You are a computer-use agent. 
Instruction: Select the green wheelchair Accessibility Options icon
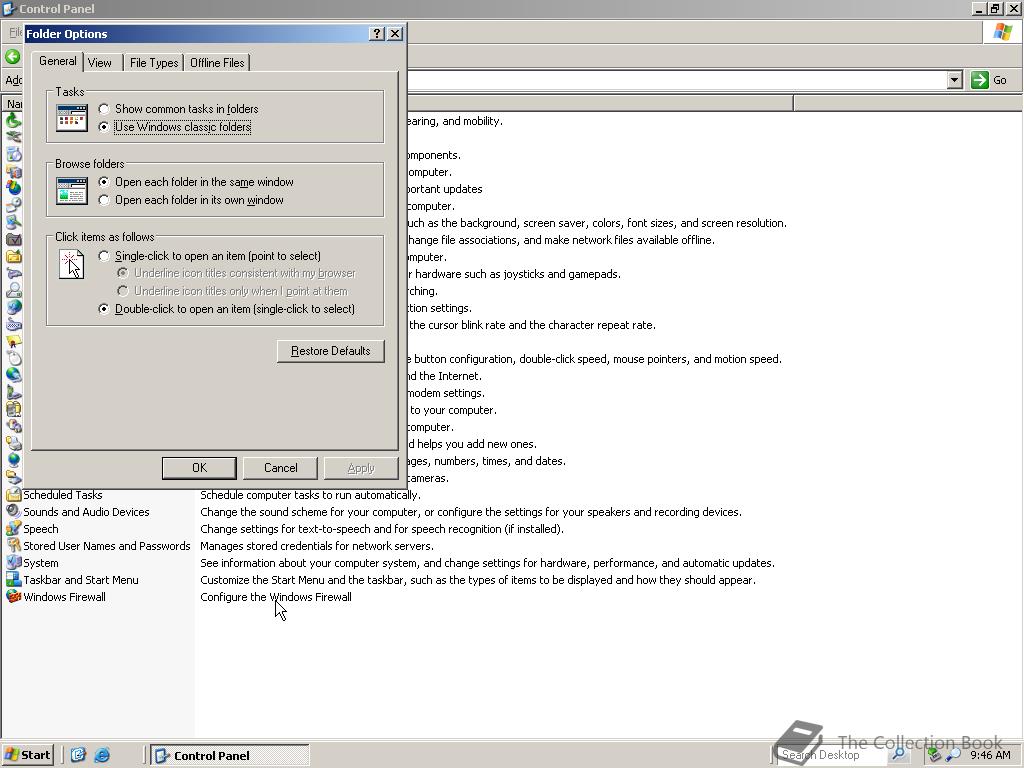(13, 121)
